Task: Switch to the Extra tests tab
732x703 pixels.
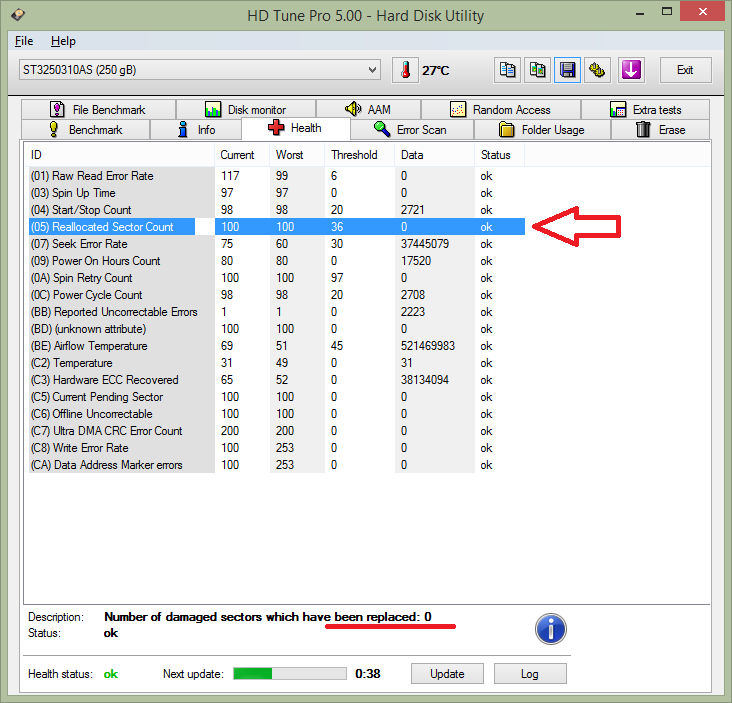Action: (x=645, y=110)
